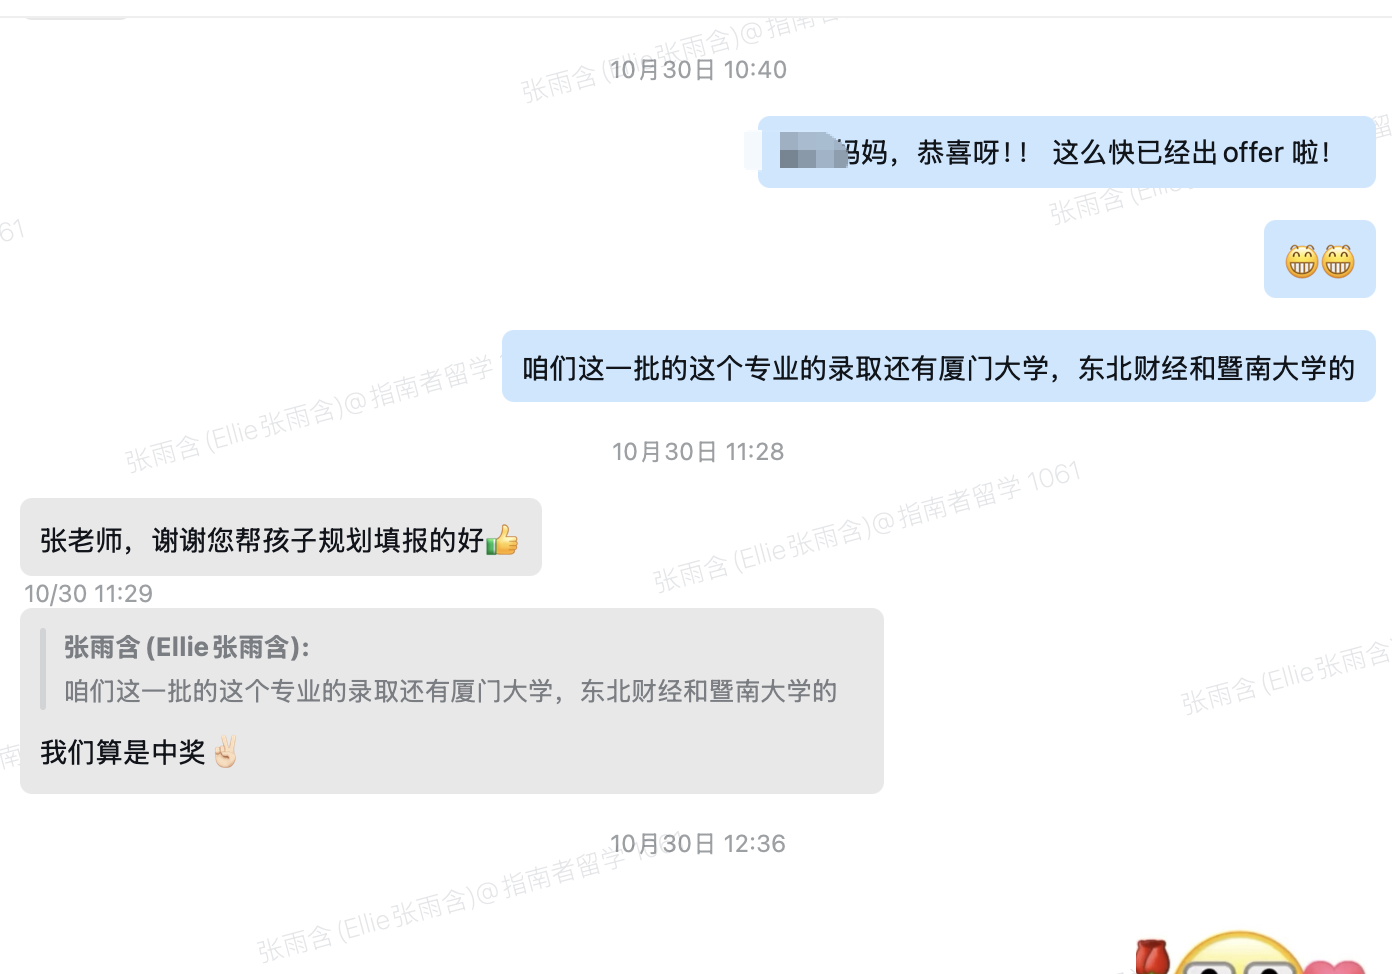1392x974 pixels.
Task: Select the message mentioning 厦门大学 and 暨南大学
Action: [x=939, y=366]
